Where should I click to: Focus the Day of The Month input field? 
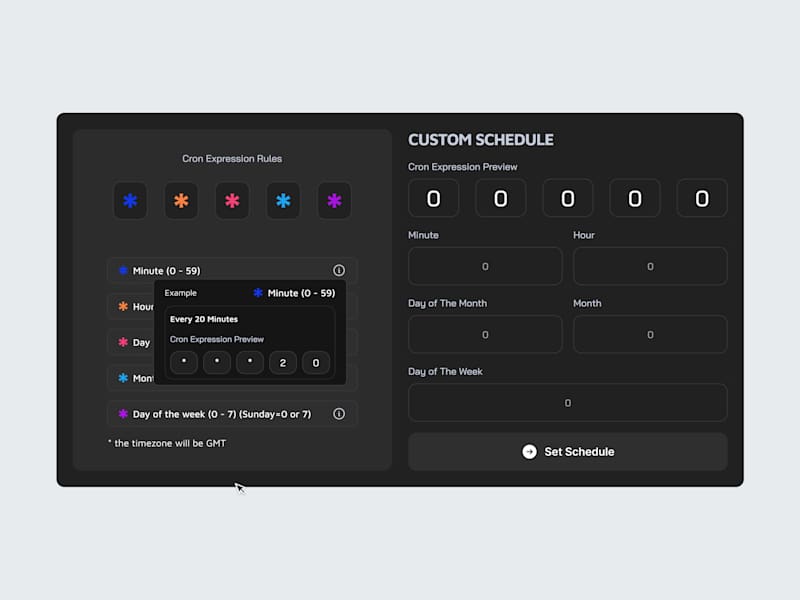pyautogui.click(x=485, y=334)
